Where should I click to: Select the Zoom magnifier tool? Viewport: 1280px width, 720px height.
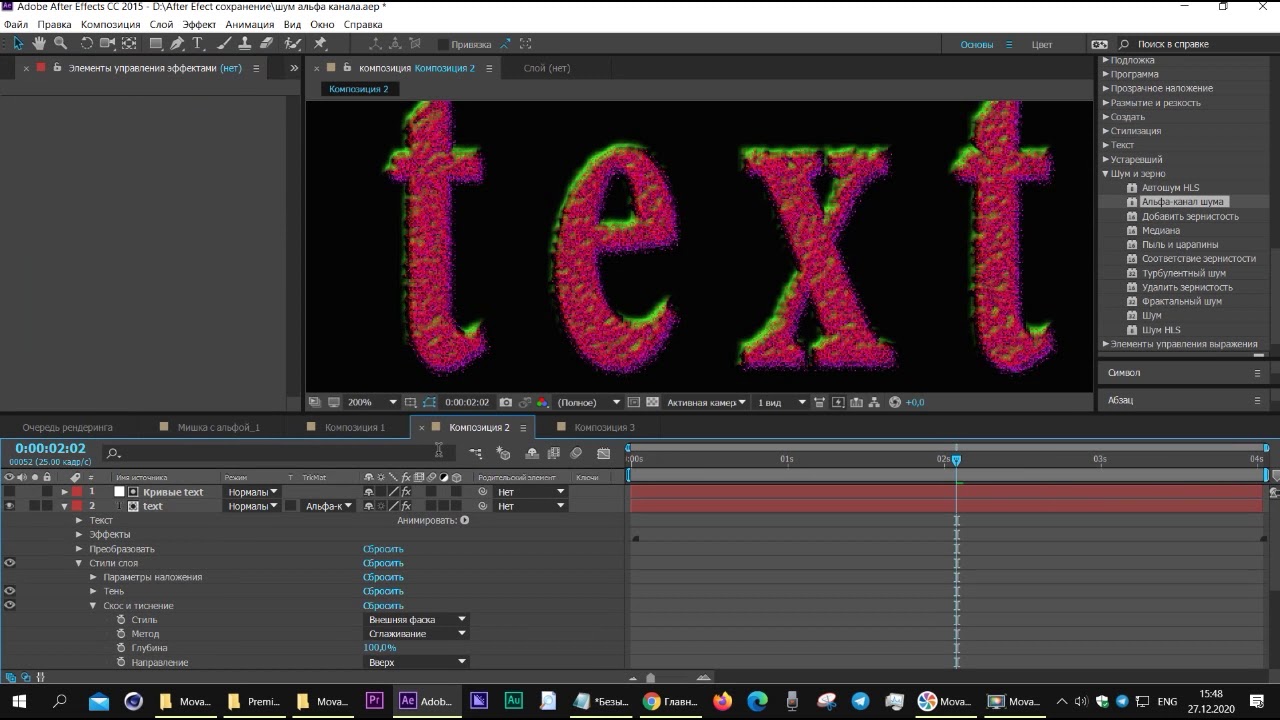[60, 44]
